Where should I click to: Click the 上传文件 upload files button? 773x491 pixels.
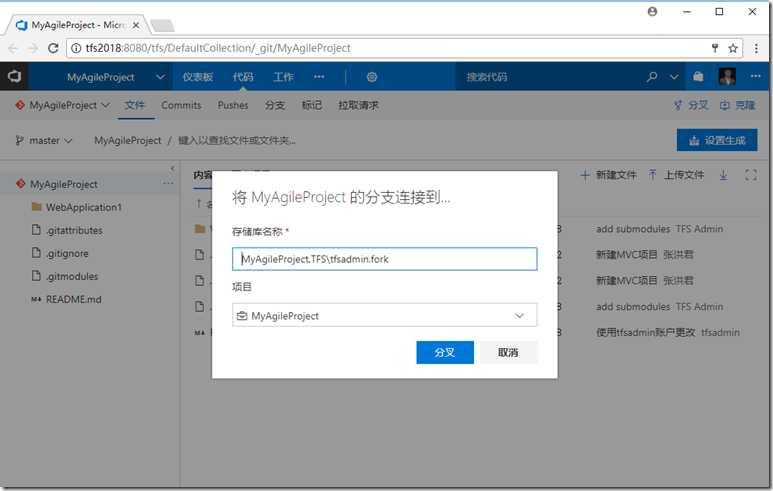pos(676,175)
